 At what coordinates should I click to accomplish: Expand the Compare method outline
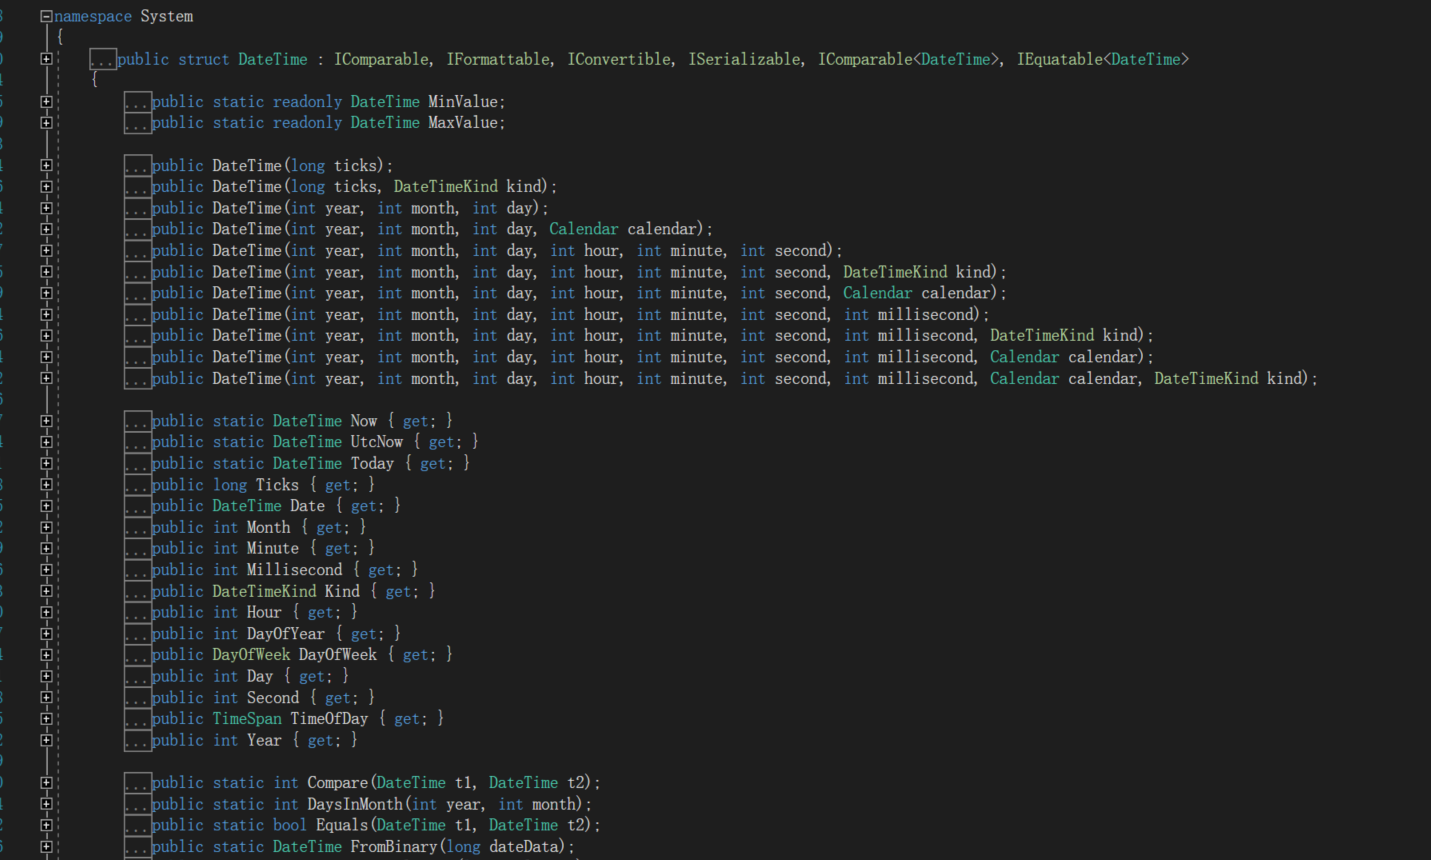[x=46, y=783]
